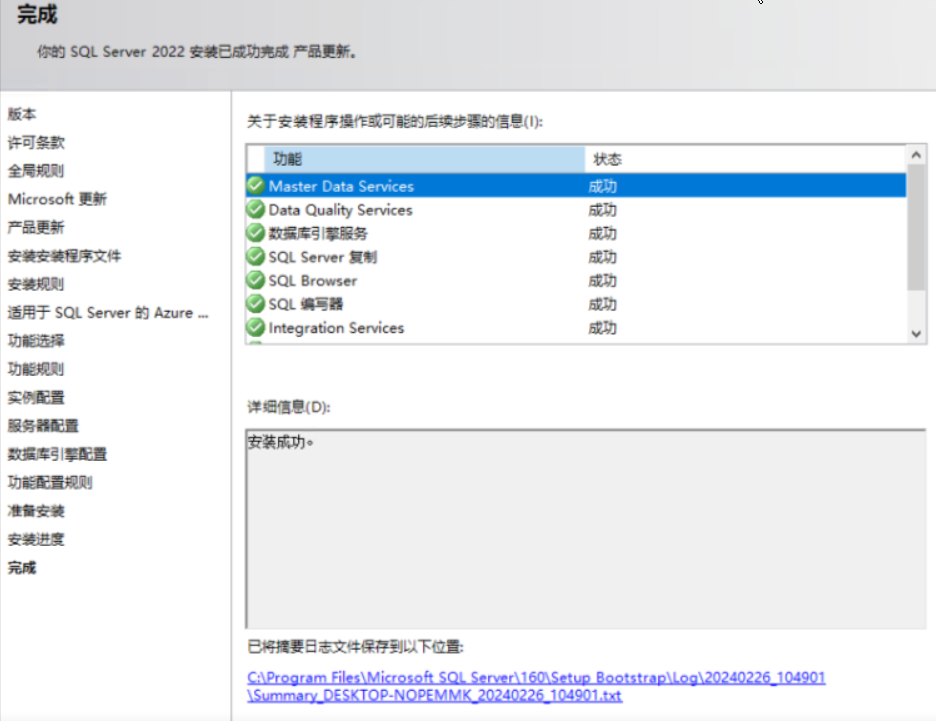Click the bold 完成 sidebar step
Viewport: 936px width, 721px height.
pos(22,567)
